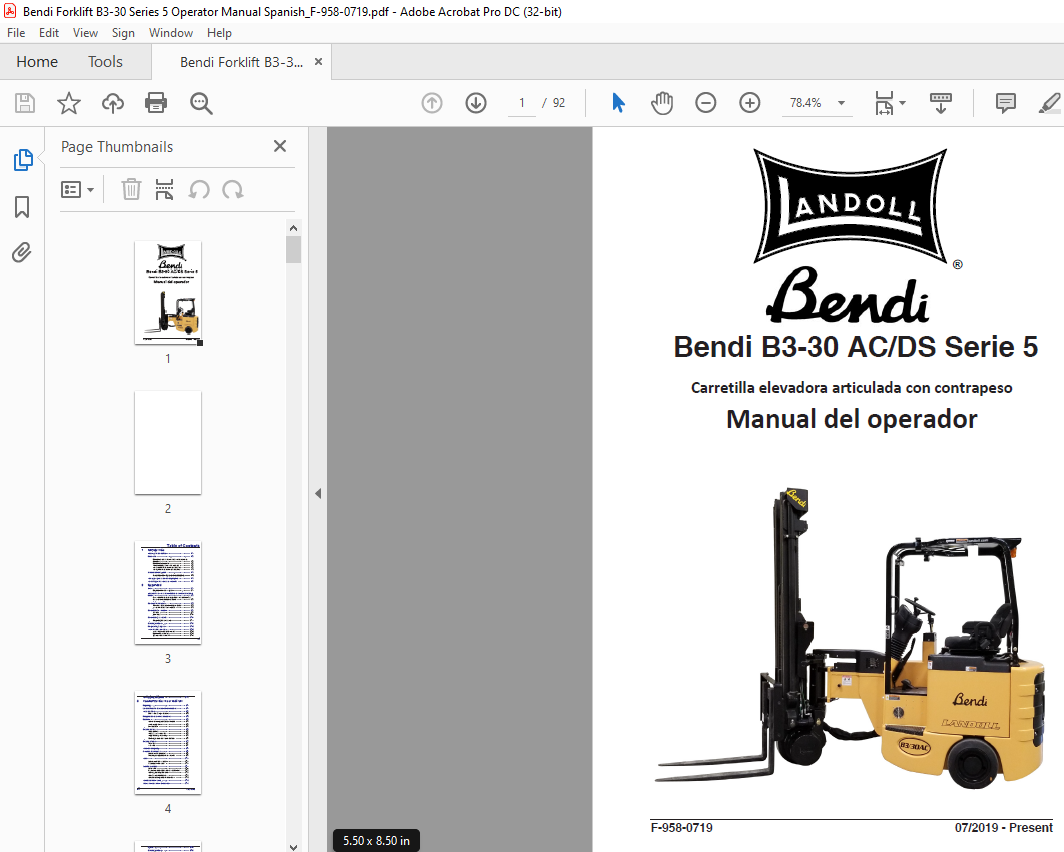
Task: Close the Bendi Forklift document tab
Action: coord(318,62)
